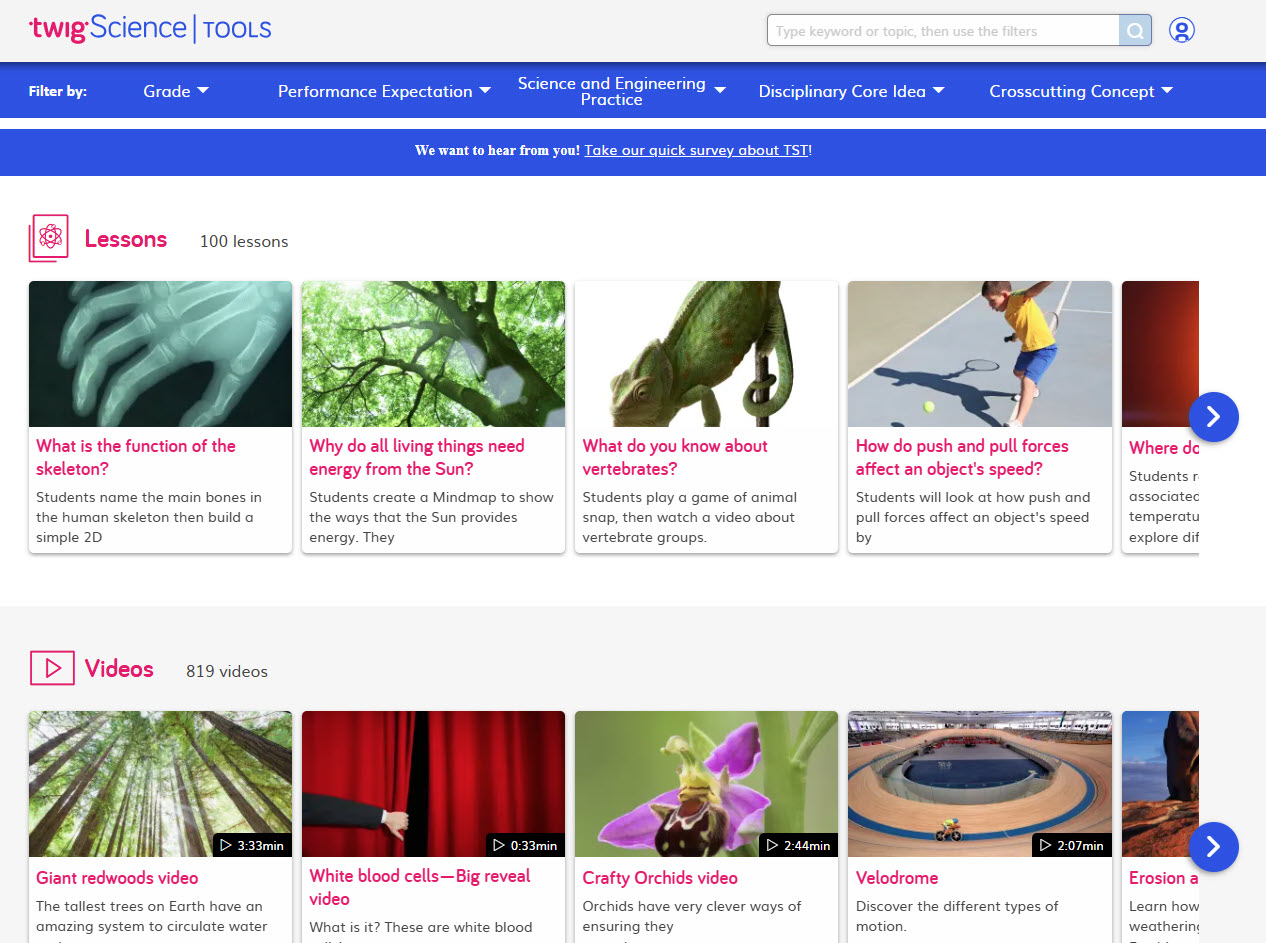1266x943 pixels.
Task: Expand the Crosscutting Concept filter
Action: pos(1080,91)
